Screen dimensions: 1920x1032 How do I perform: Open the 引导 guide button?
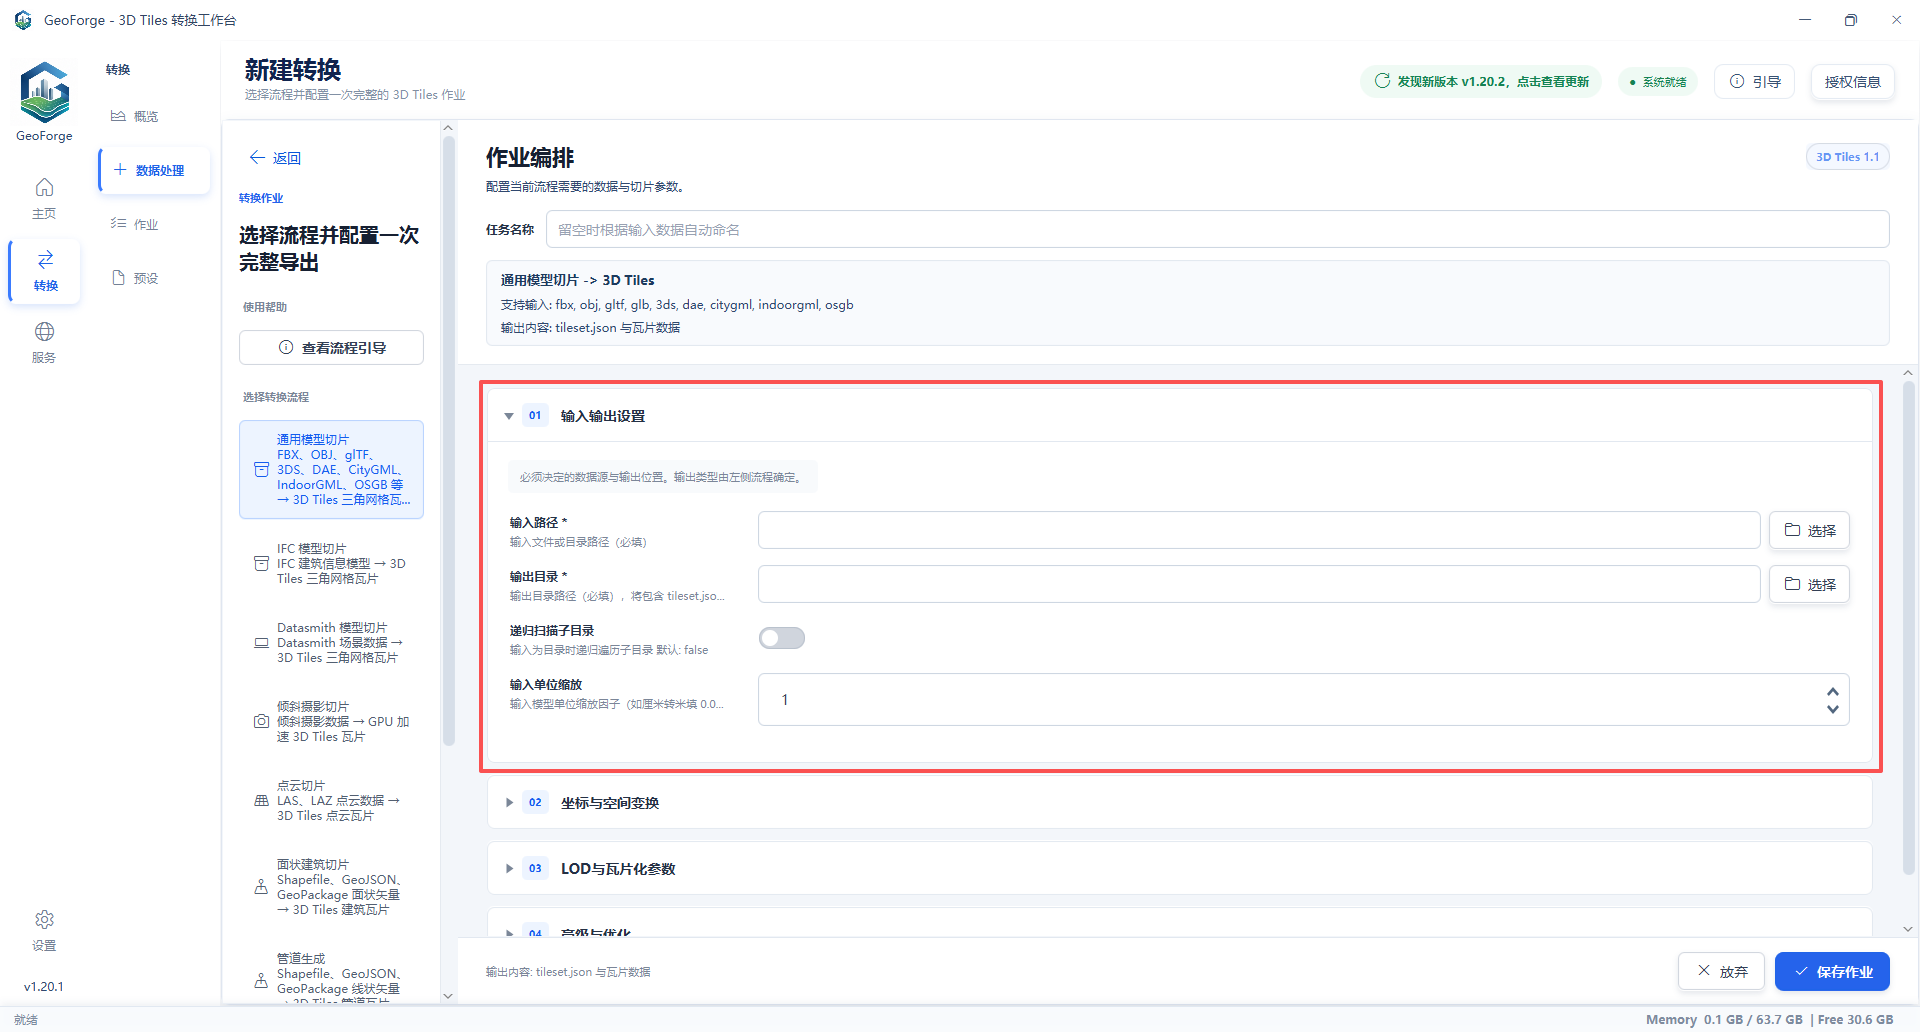pos(1754,81)
